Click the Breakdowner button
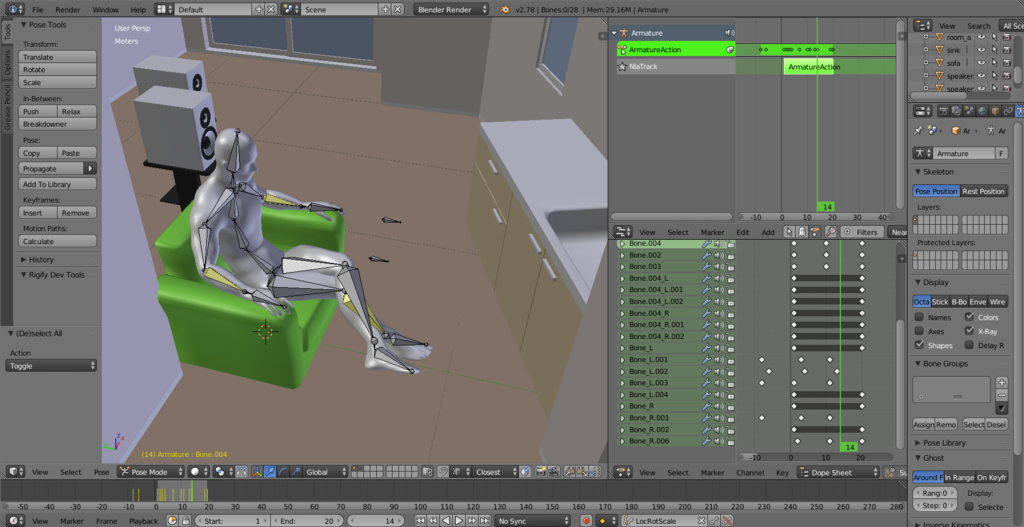 pos(57,123)
